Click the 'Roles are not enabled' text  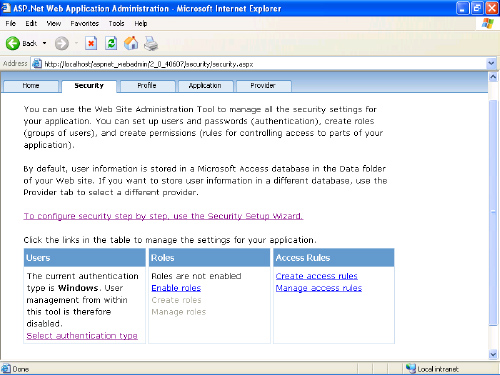(196, 276)
